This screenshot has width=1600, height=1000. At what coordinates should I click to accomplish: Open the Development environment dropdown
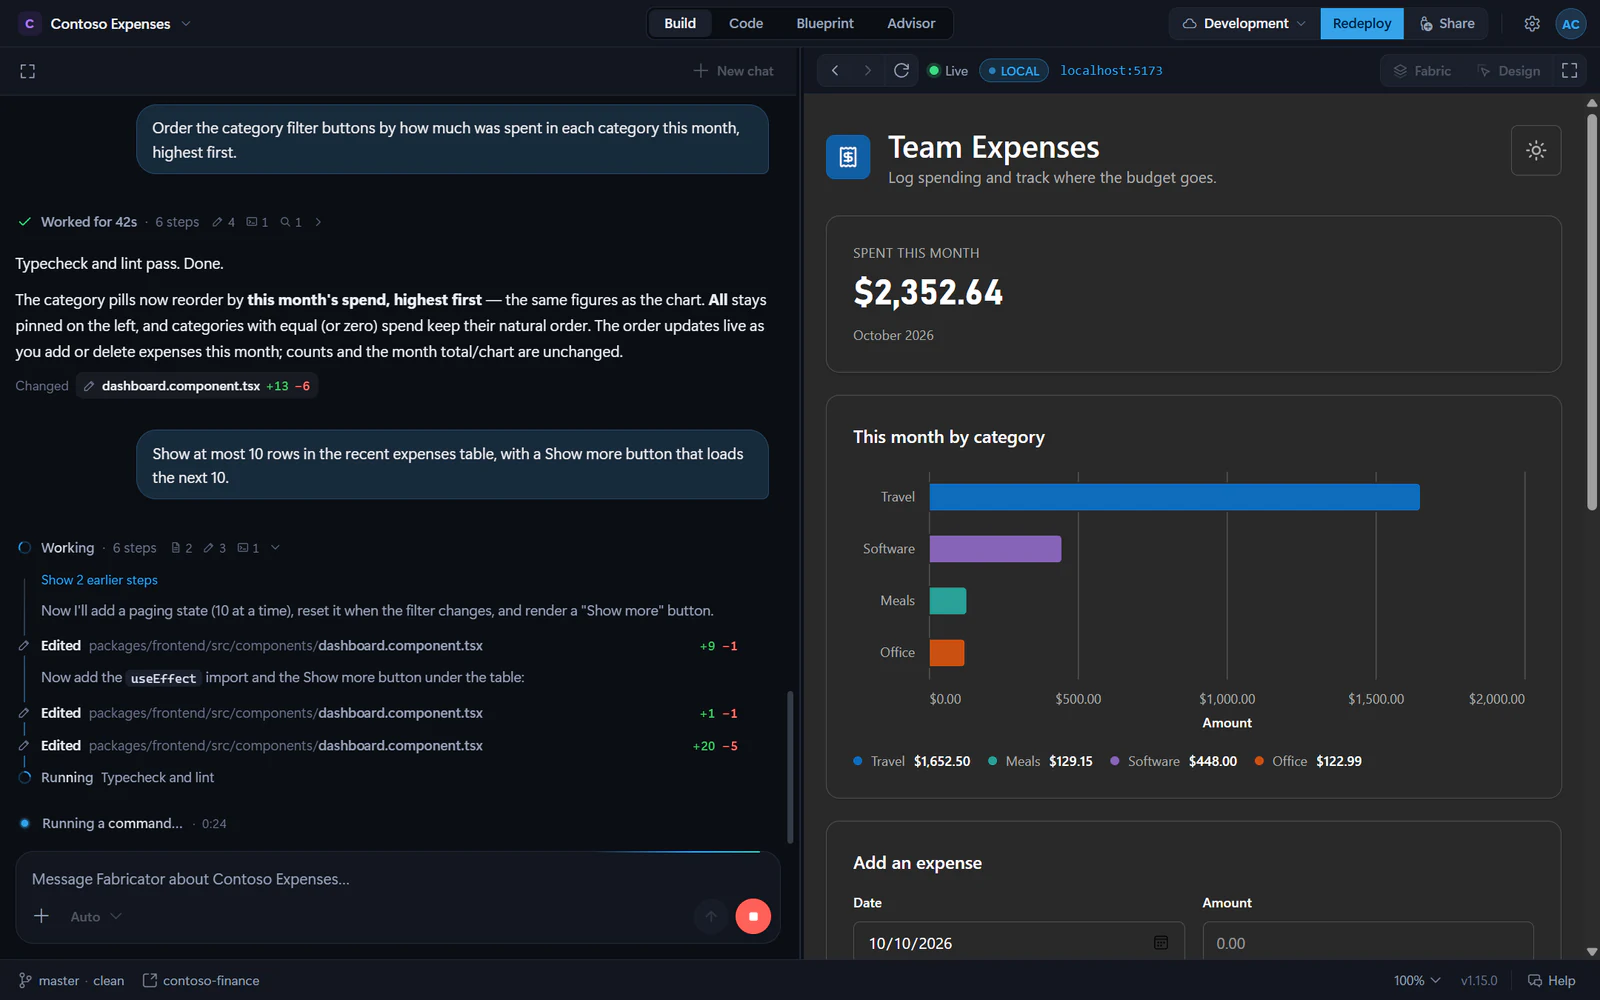(x=1244, y=24)
